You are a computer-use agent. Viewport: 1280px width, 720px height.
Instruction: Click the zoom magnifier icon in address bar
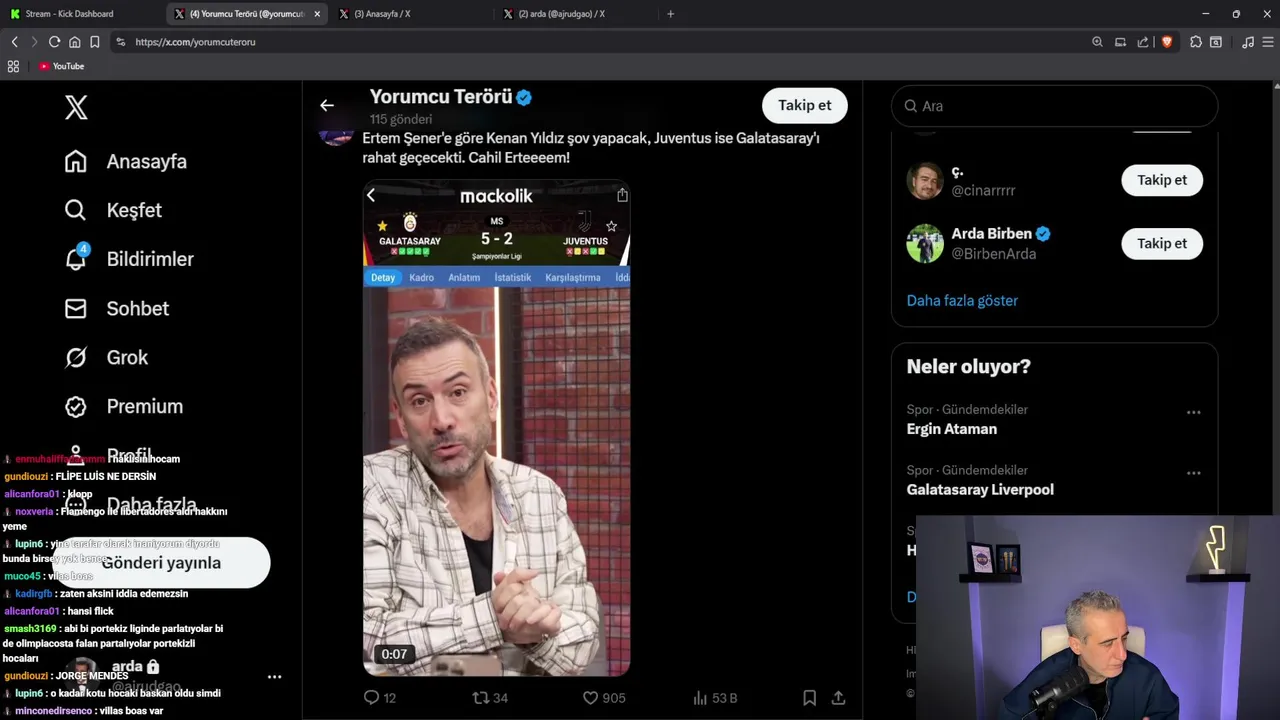click(1097, 42)
